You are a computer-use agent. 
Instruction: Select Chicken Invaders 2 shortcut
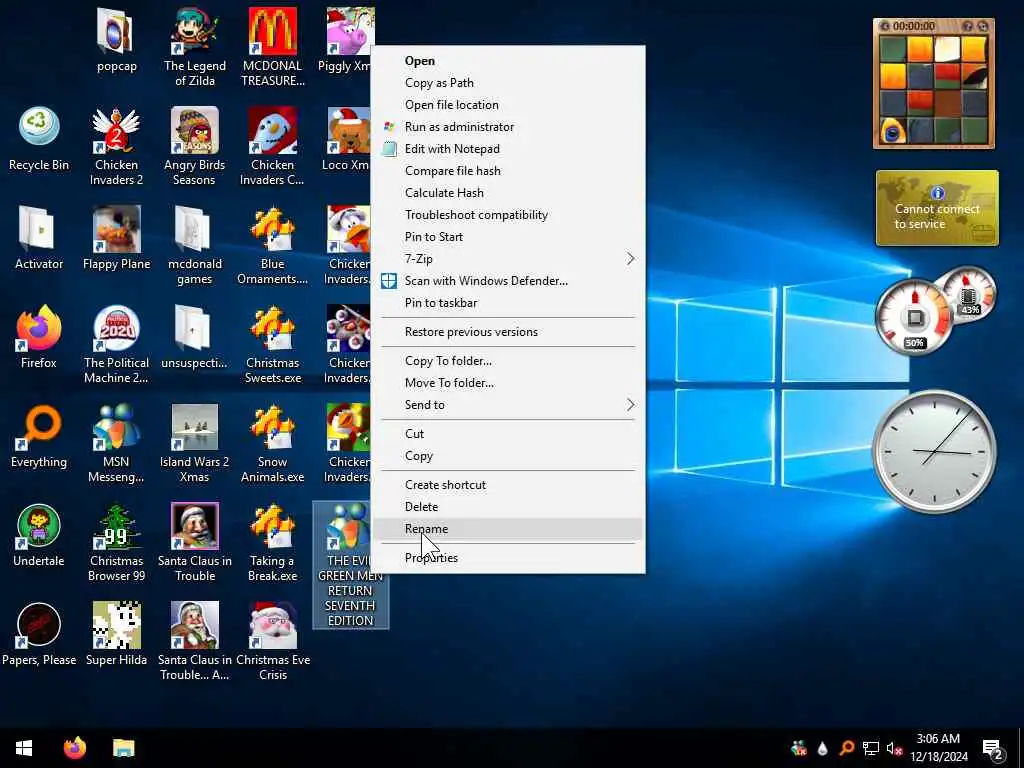pyautogui.click(x=116, y=146)
